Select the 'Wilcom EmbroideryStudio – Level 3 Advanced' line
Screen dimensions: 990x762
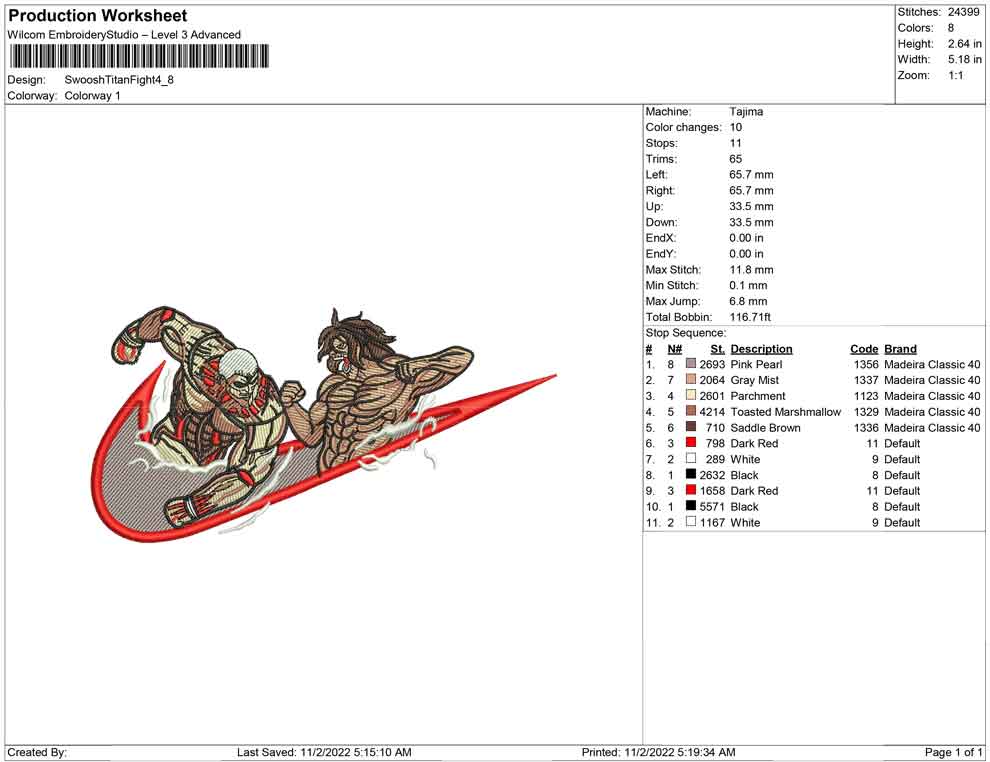tap(124, 35)
